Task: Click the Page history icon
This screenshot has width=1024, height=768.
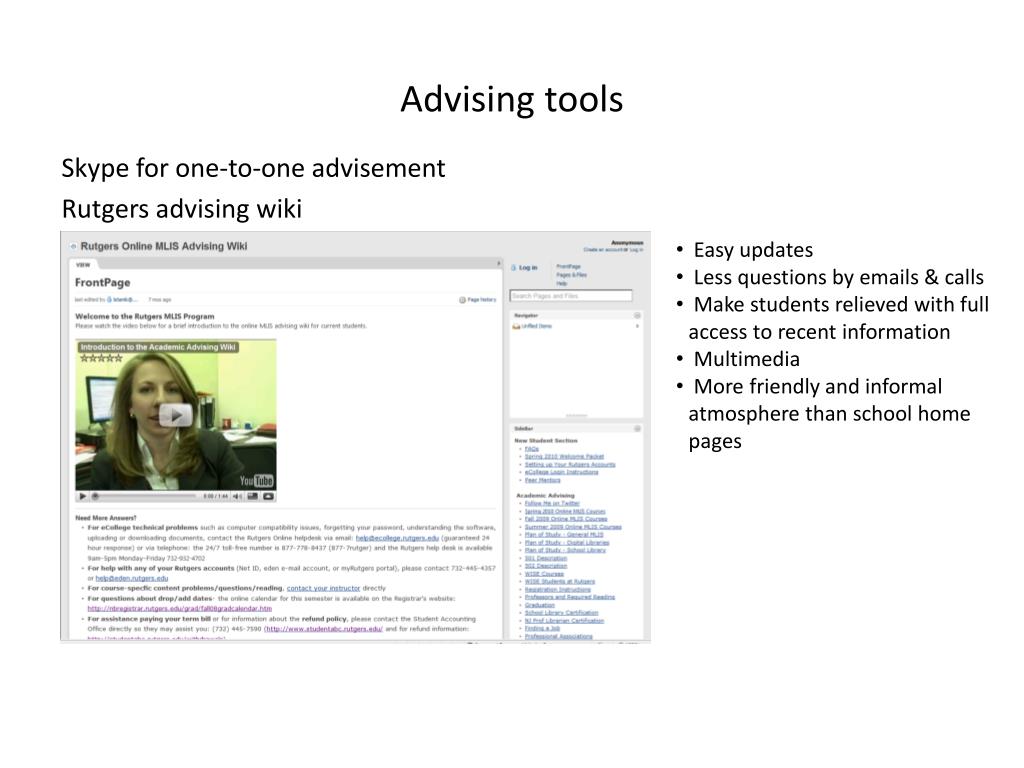Action: tap(462, 300)
